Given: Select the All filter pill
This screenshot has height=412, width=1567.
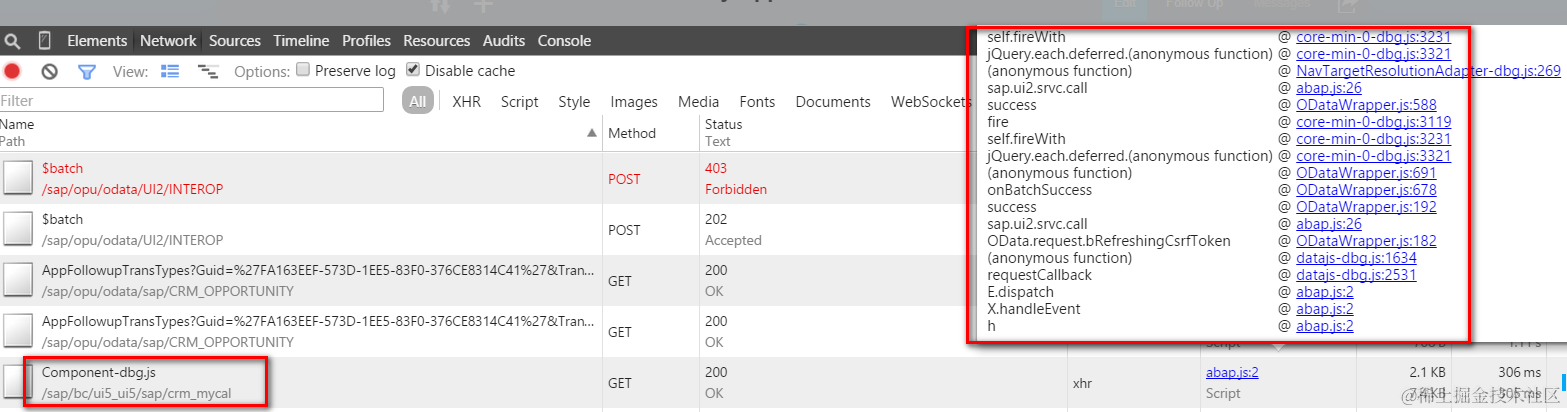Looking at the screenshot, I should pos(418,101).
